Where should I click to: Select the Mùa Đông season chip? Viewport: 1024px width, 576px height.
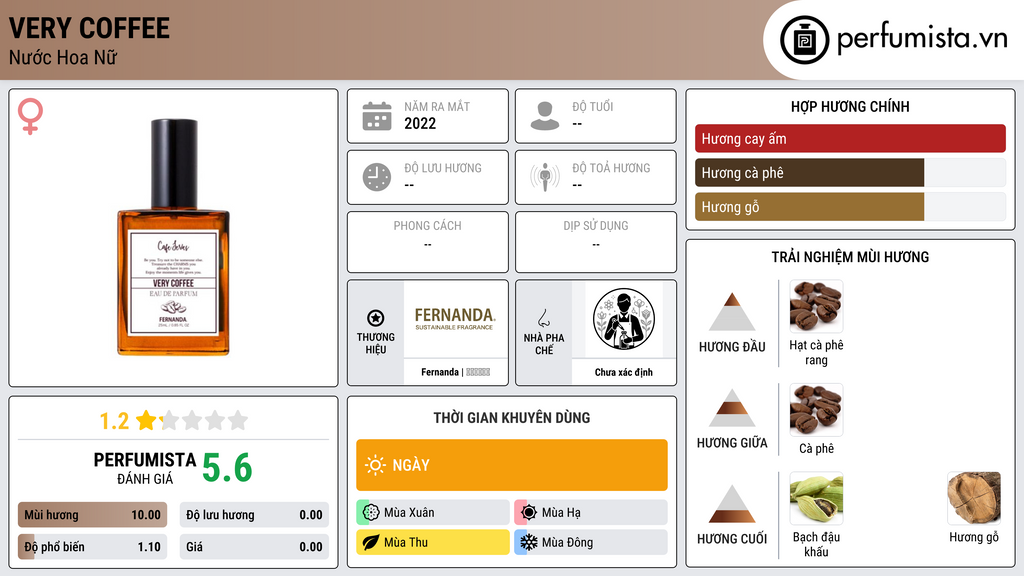click(x=590, y=542)
